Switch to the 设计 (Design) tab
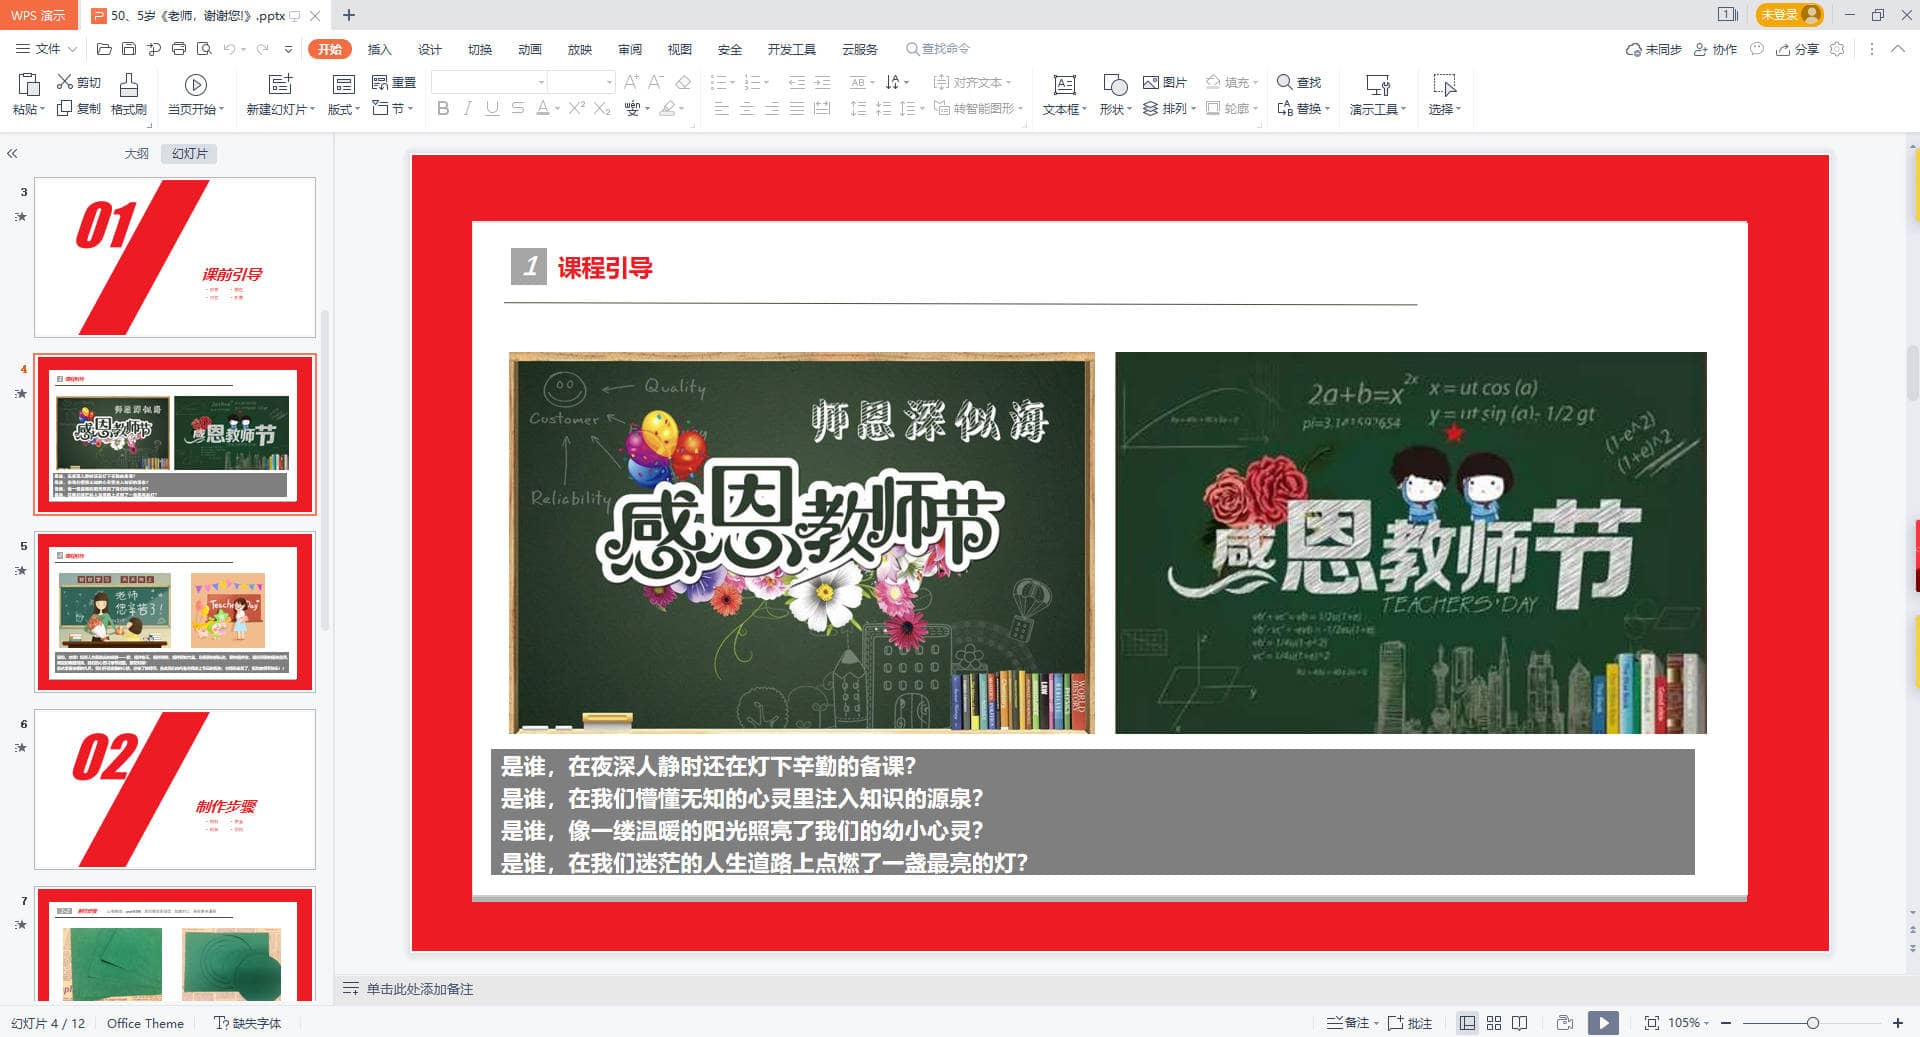 429,49
